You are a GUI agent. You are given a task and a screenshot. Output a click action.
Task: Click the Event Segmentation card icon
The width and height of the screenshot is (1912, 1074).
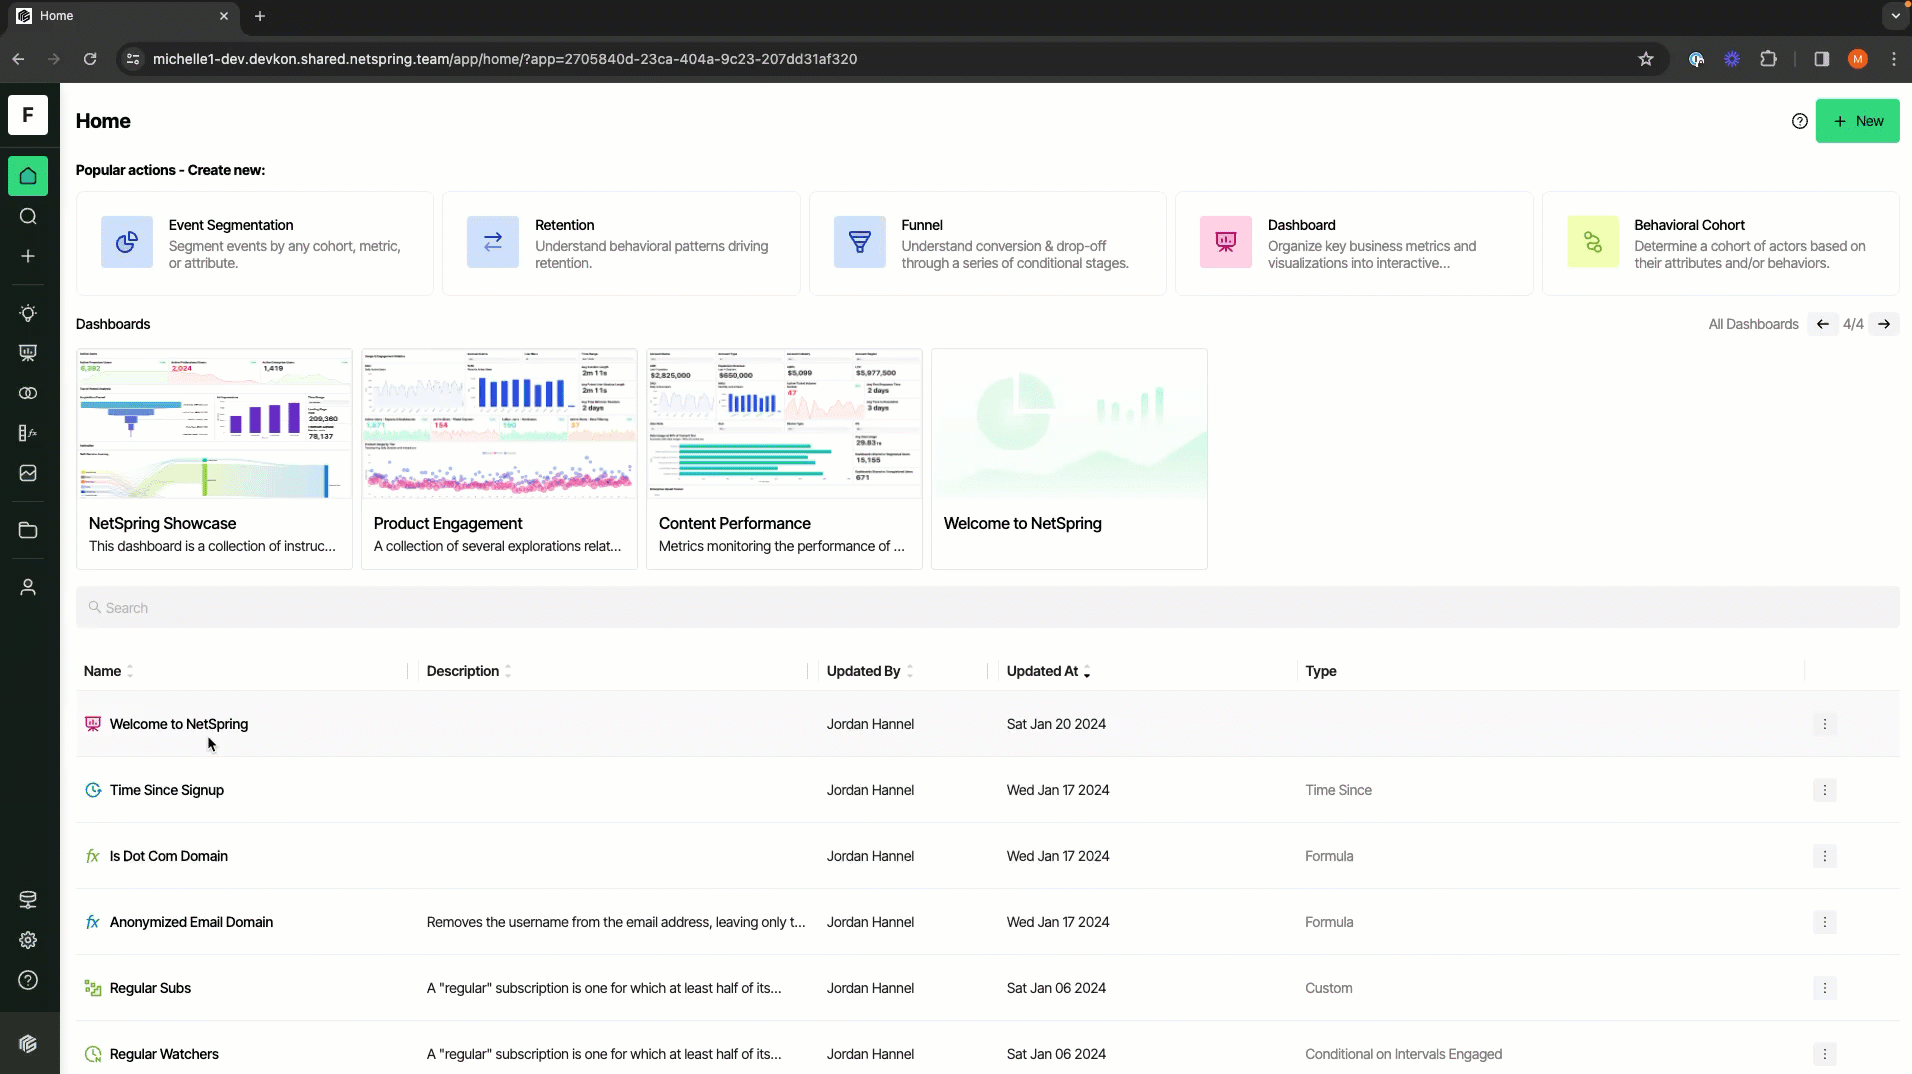pyautogui.click(x=127, y=242)
